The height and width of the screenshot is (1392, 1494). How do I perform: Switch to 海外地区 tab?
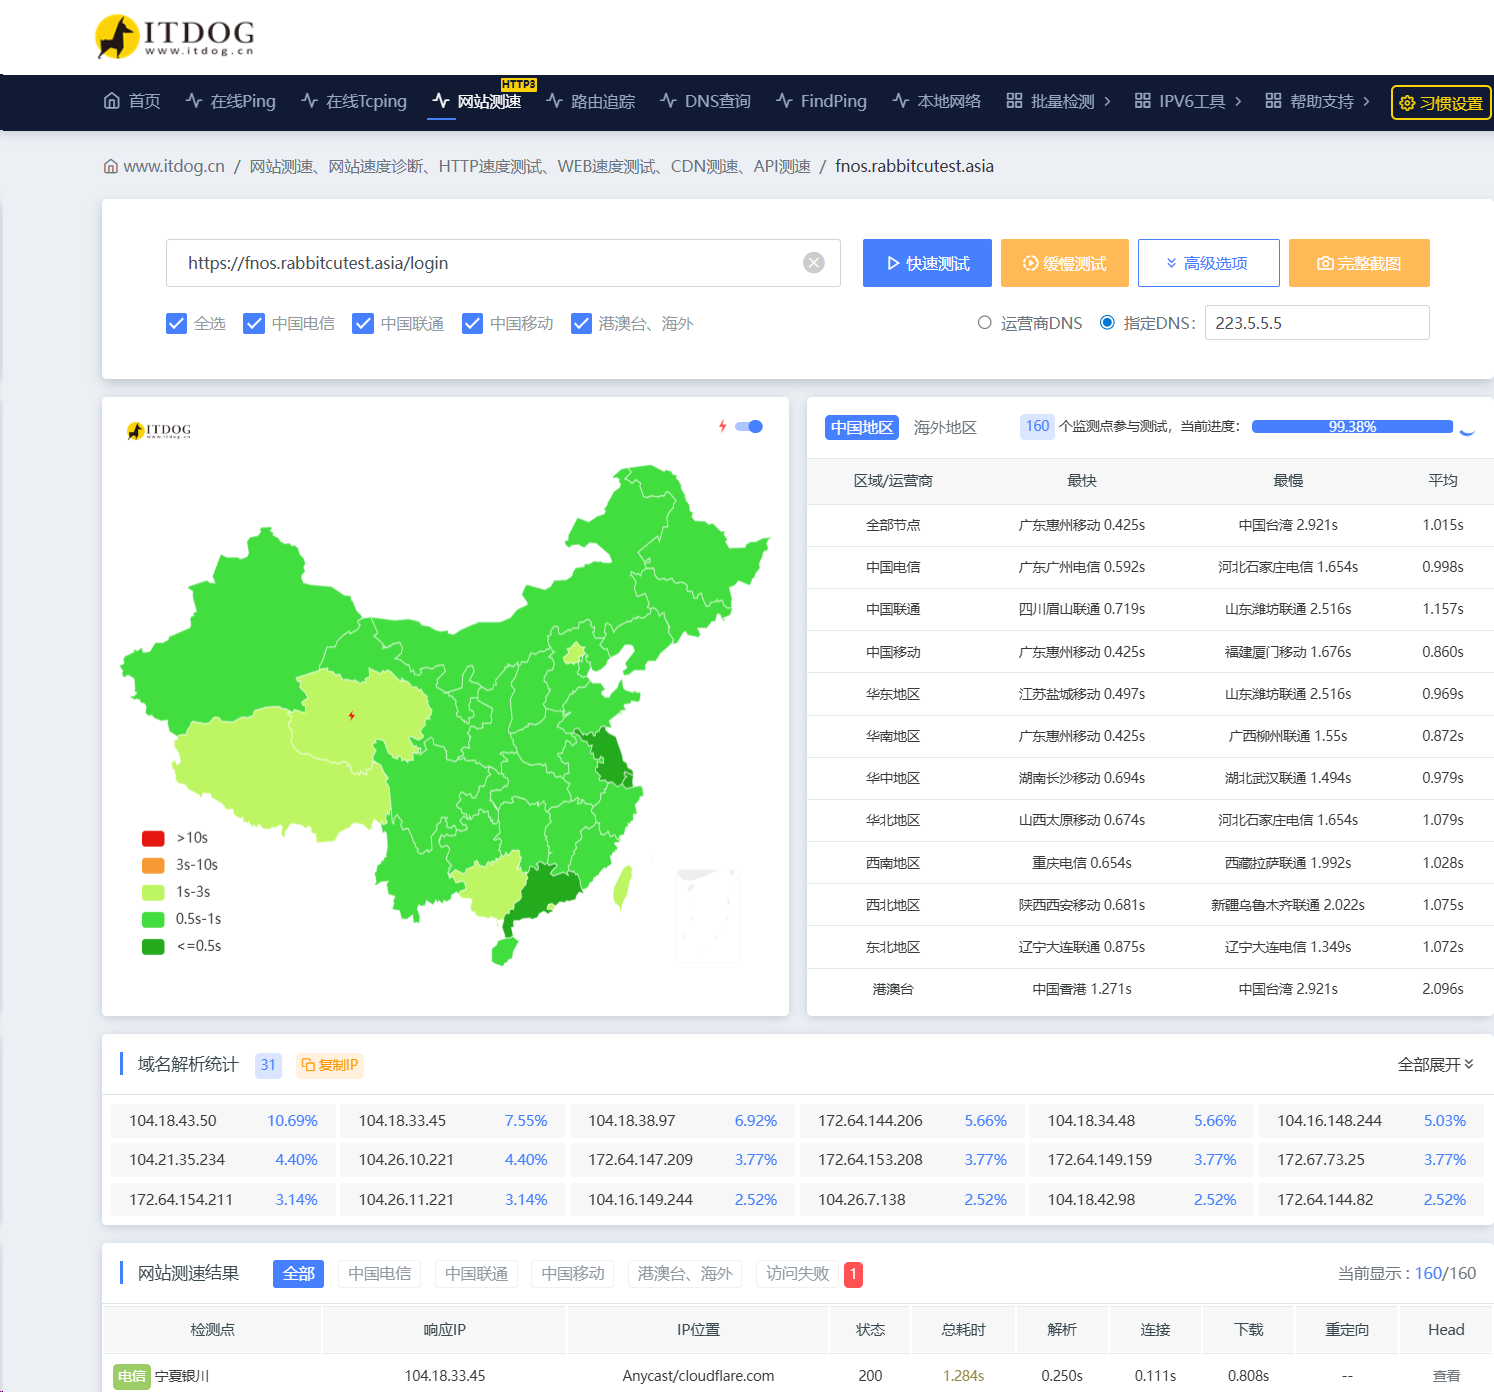tap(944, 427)
